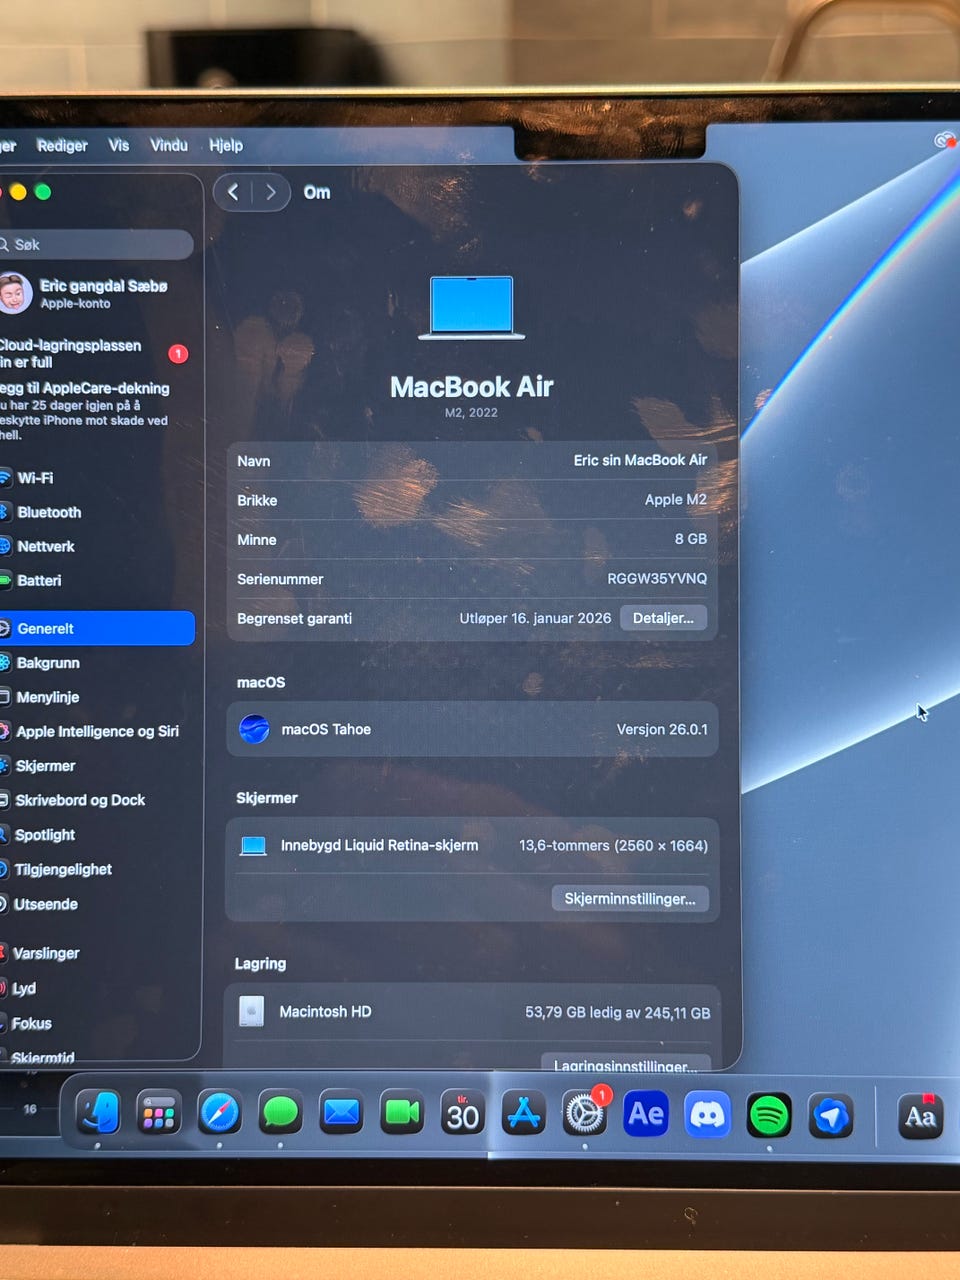Open the Vis menu
The width and height of the screenshot is (960, 1280).
tap(119, 145)
